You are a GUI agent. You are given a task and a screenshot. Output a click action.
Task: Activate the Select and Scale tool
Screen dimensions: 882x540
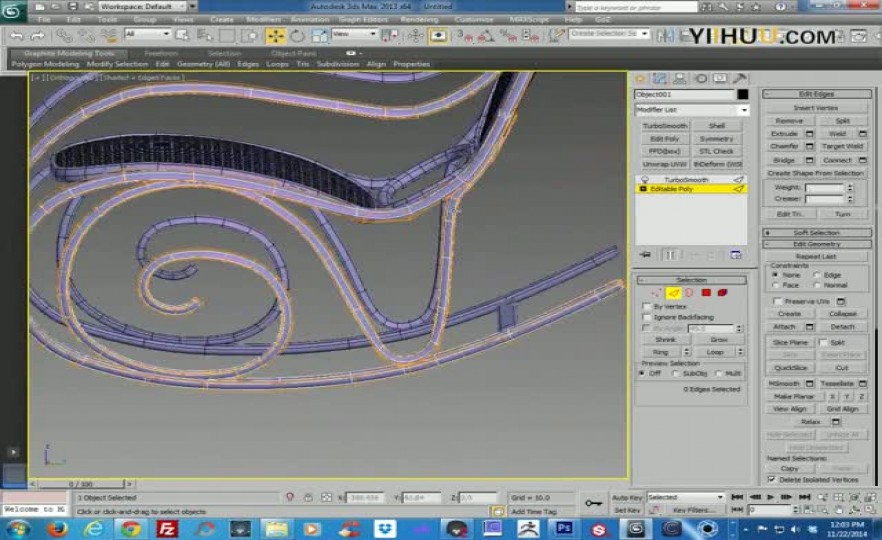(x=319, y=37)
